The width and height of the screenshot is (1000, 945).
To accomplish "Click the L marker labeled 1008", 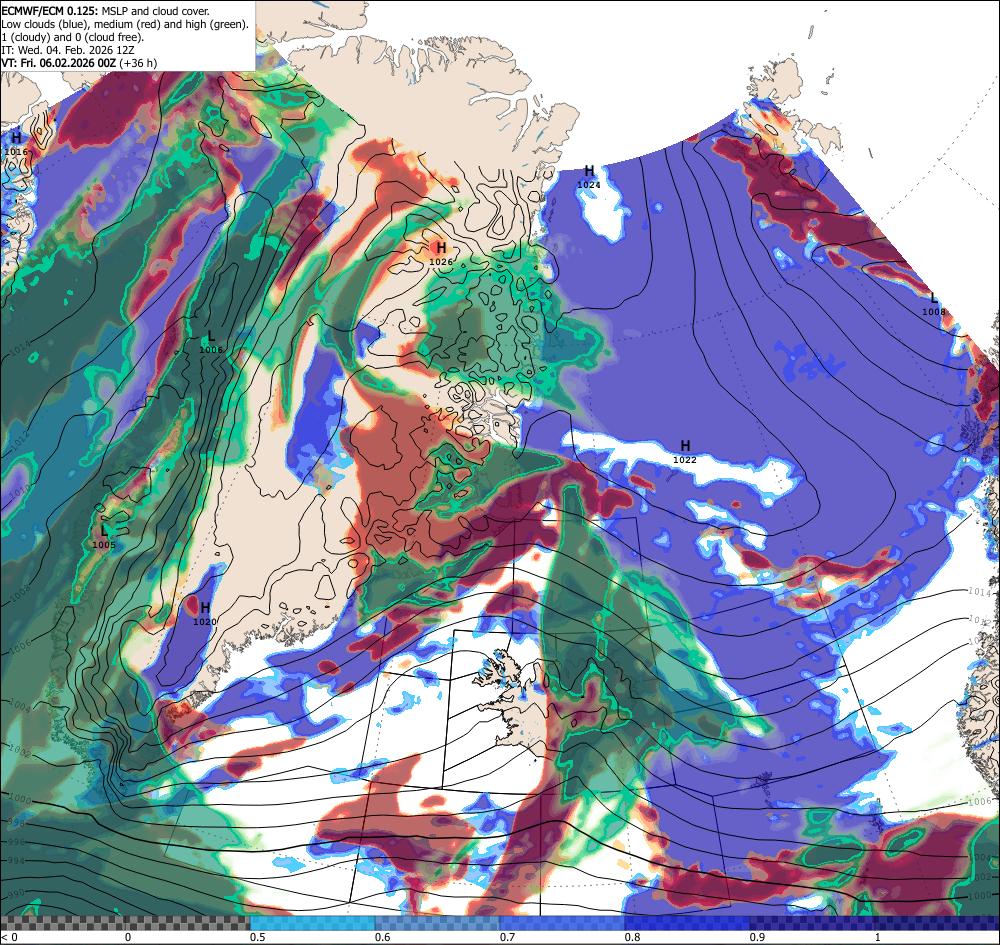I will point(934,298).
